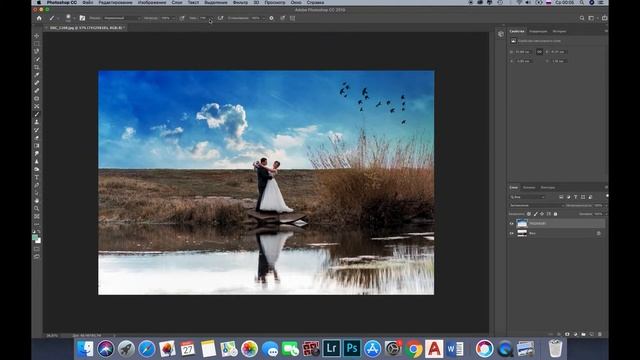The image size is (640, 360).
Task: Select the Move tool
Action: (37, 36)
